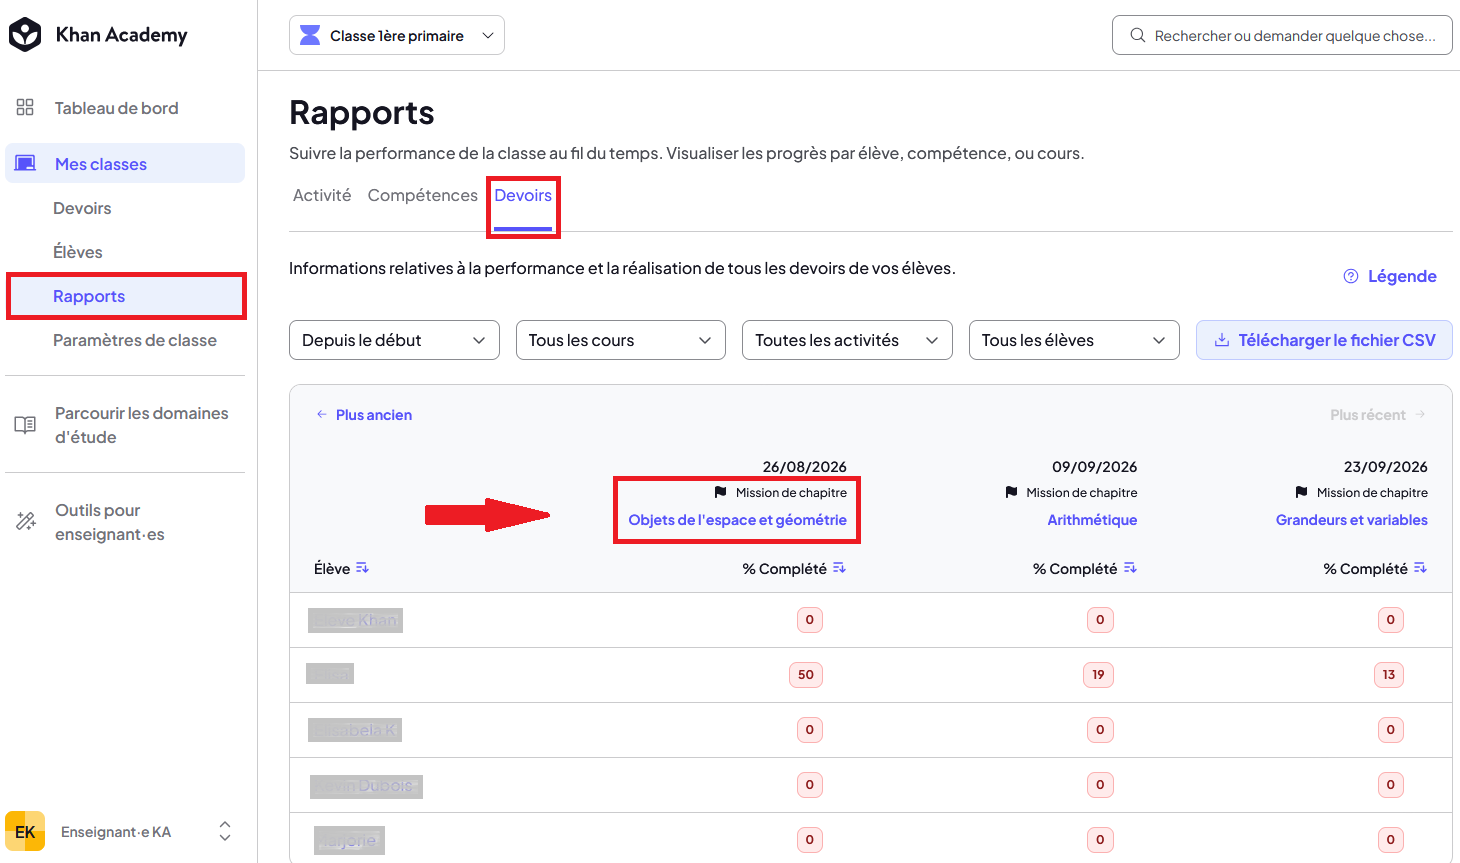Click the 19 completion score badge
Image resolution: width=1460 pixels, height=863 pixels.
coord(1098,675)
